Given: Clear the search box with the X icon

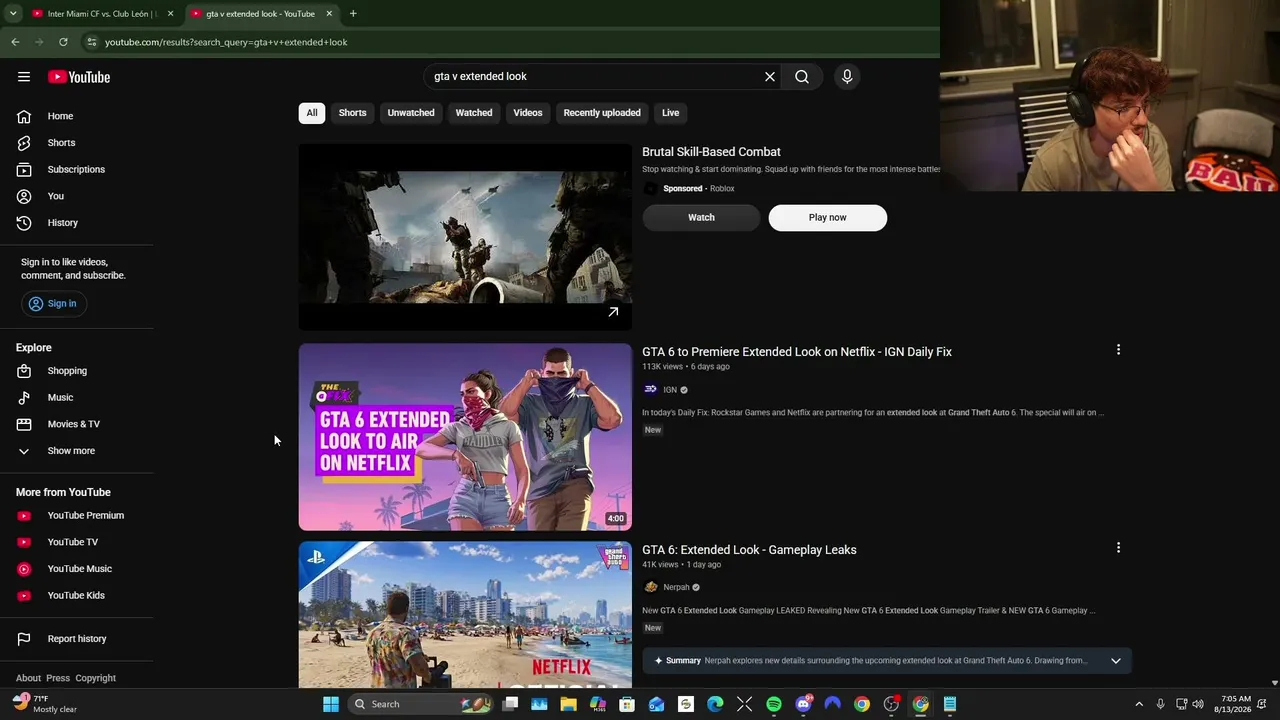Looking at the screenshot, I should coord(770,77).
